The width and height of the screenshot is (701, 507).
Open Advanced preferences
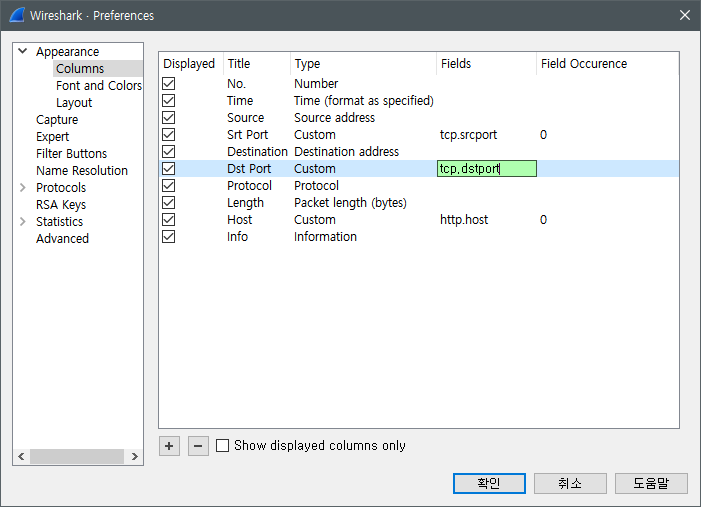point(62,238)
